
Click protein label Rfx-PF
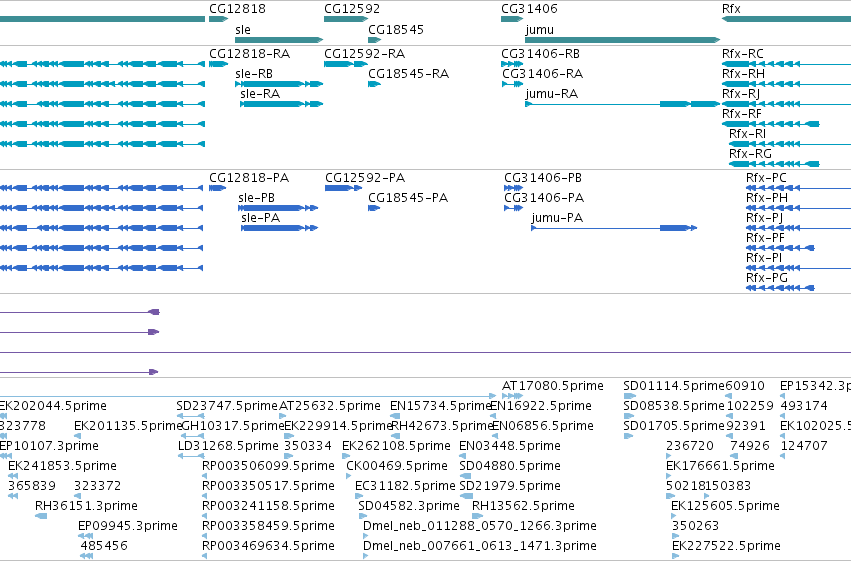[x=765, y=238]
